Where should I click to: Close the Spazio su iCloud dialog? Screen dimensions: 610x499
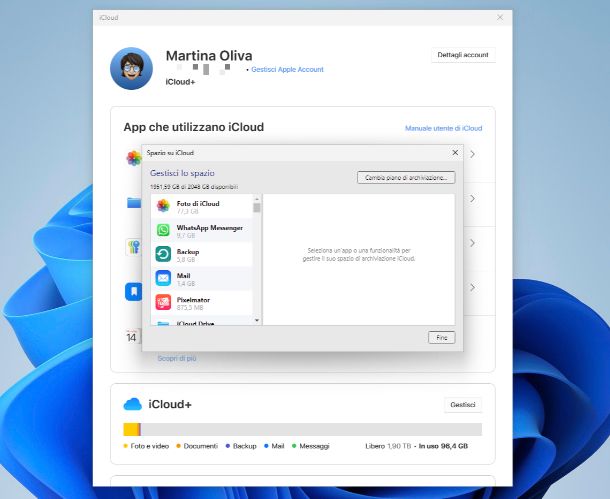click(455, 152)
